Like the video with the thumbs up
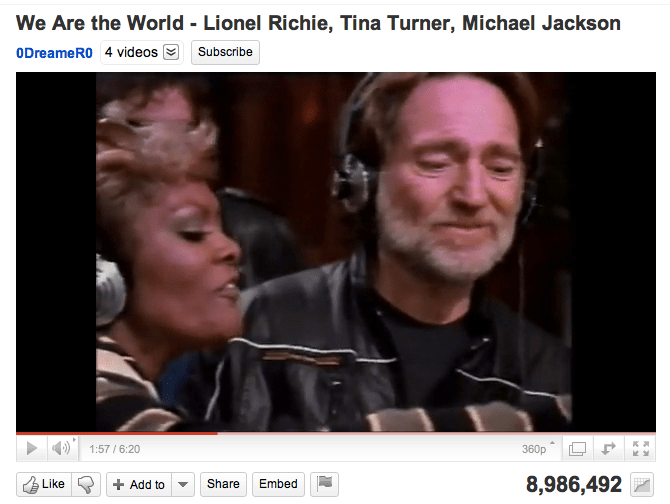This screenshot has height=504, width=670. coord(44,484)
